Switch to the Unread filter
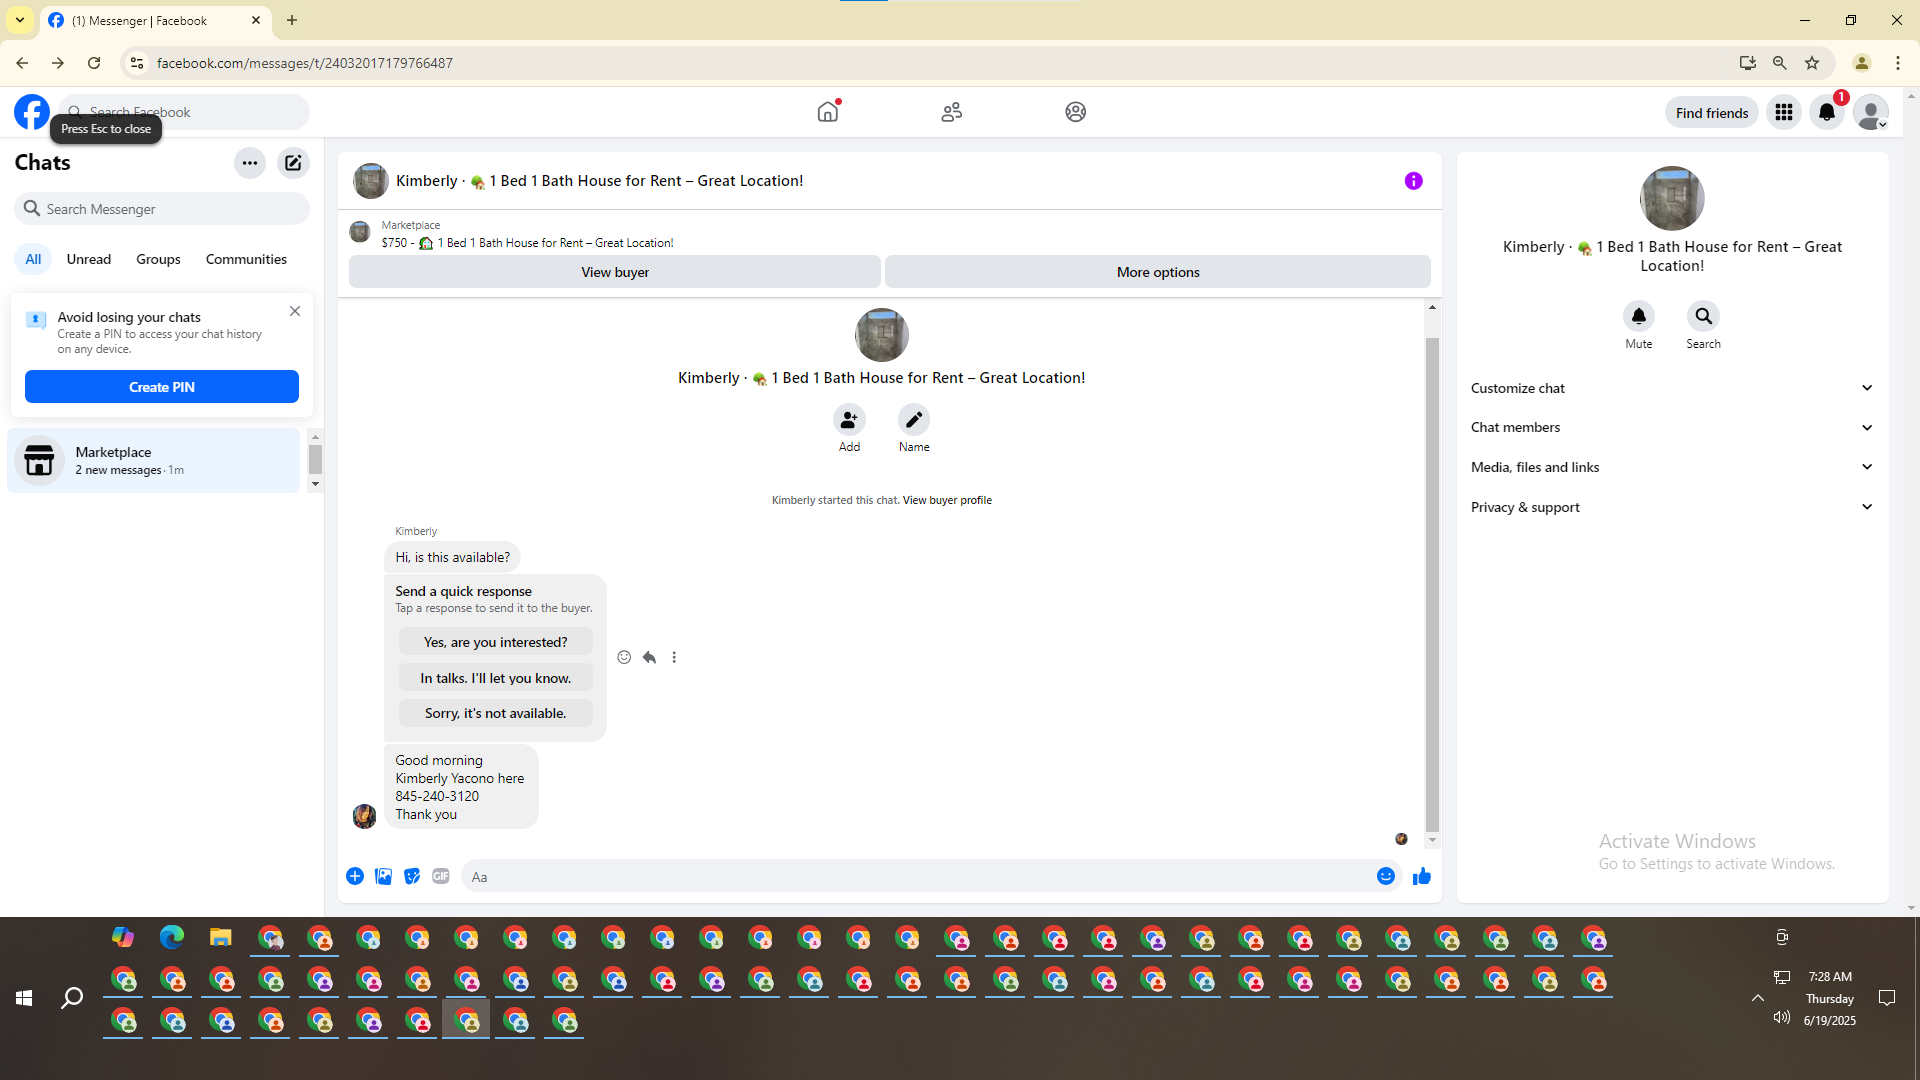 [89, 259]
